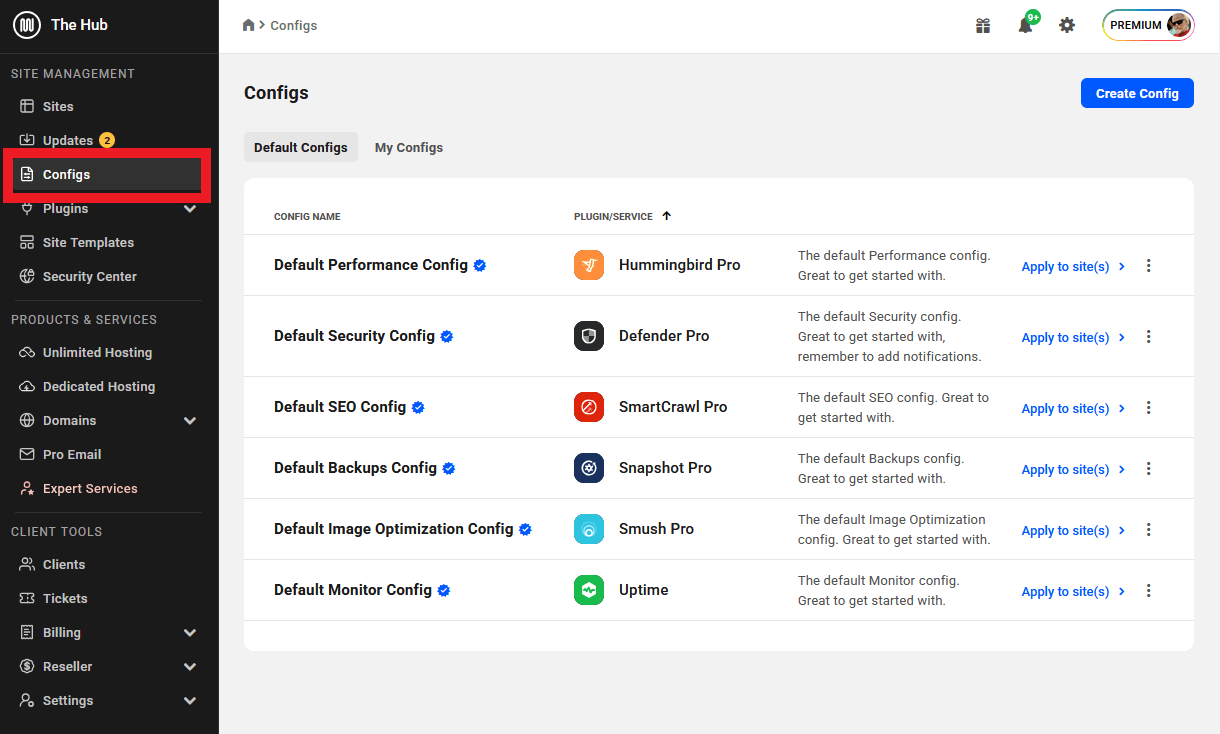This screenshot has height=734, width=1220.
Task: Switch to the Default Configs tab
Action: [x=301, y=147]
